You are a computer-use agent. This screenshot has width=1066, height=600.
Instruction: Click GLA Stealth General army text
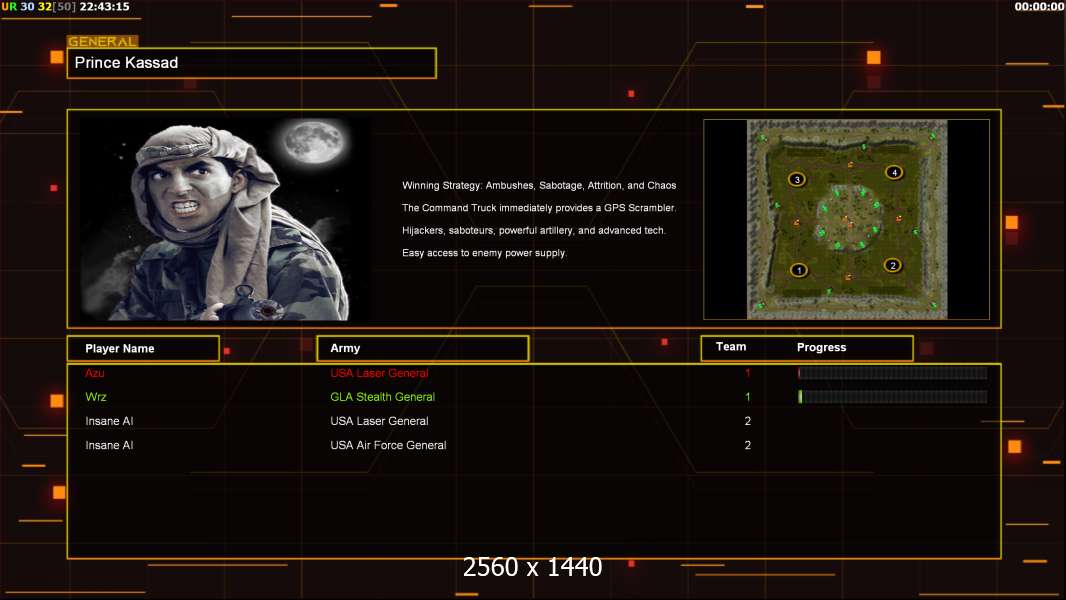click(x=382, y=397)
